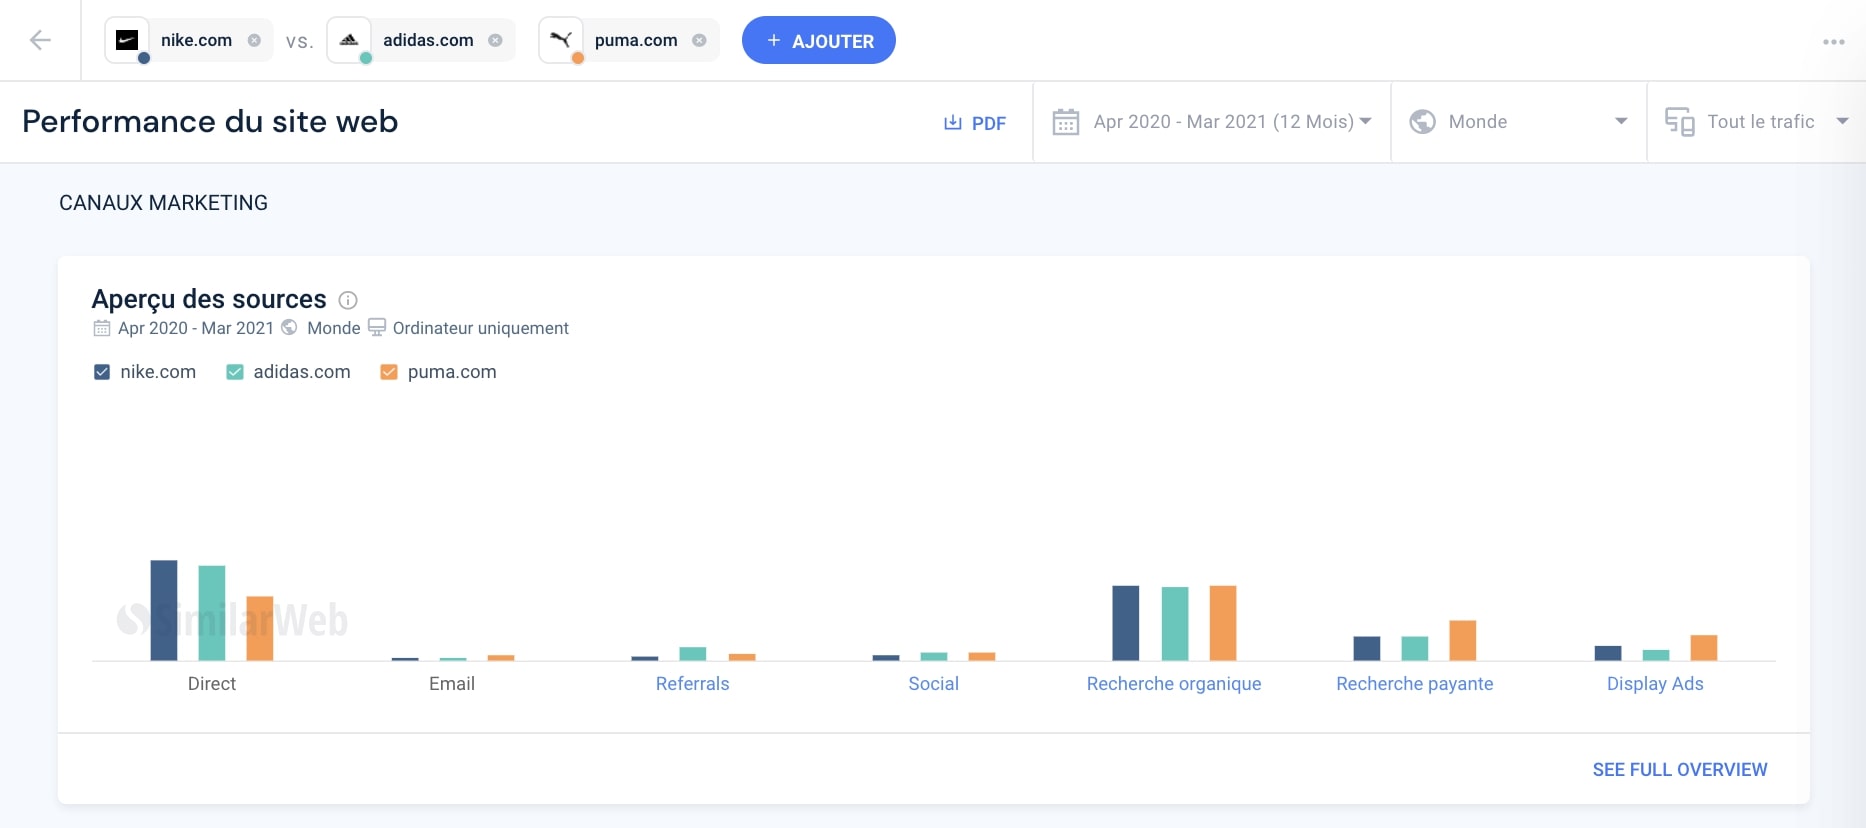Open the Referrals channel link

point(692,684)
